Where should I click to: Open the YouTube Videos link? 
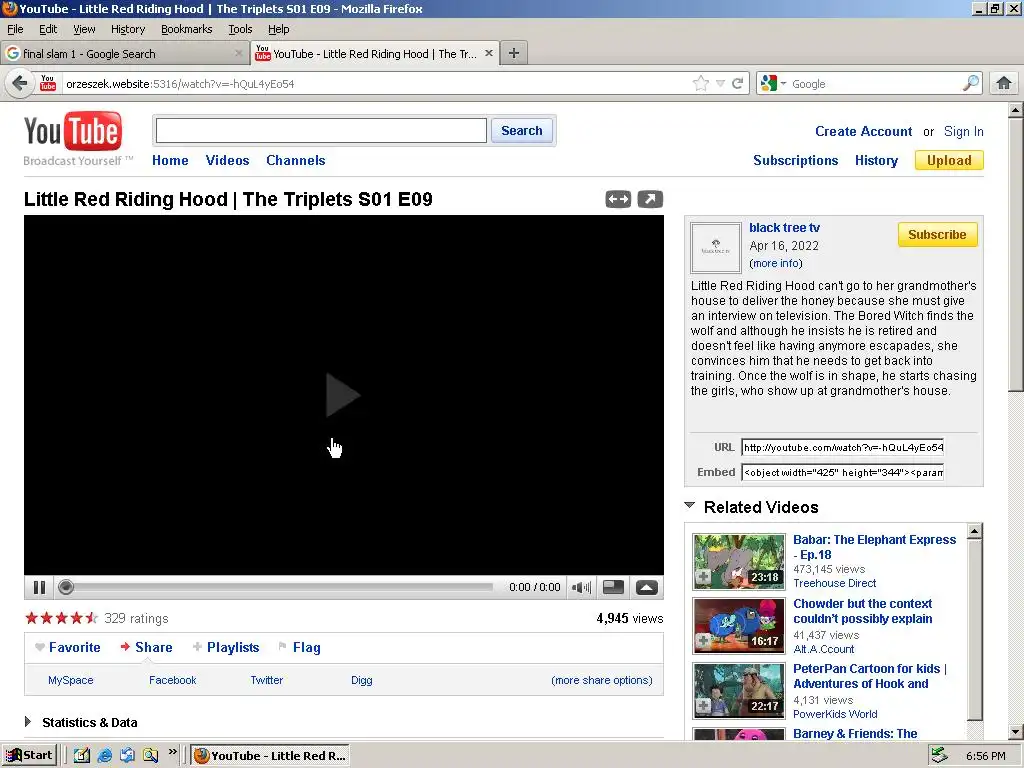(x=227, y=160)
